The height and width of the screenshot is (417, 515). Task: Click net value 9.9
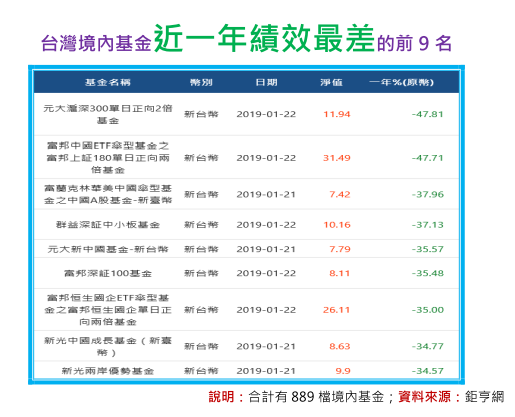[343, 371]
